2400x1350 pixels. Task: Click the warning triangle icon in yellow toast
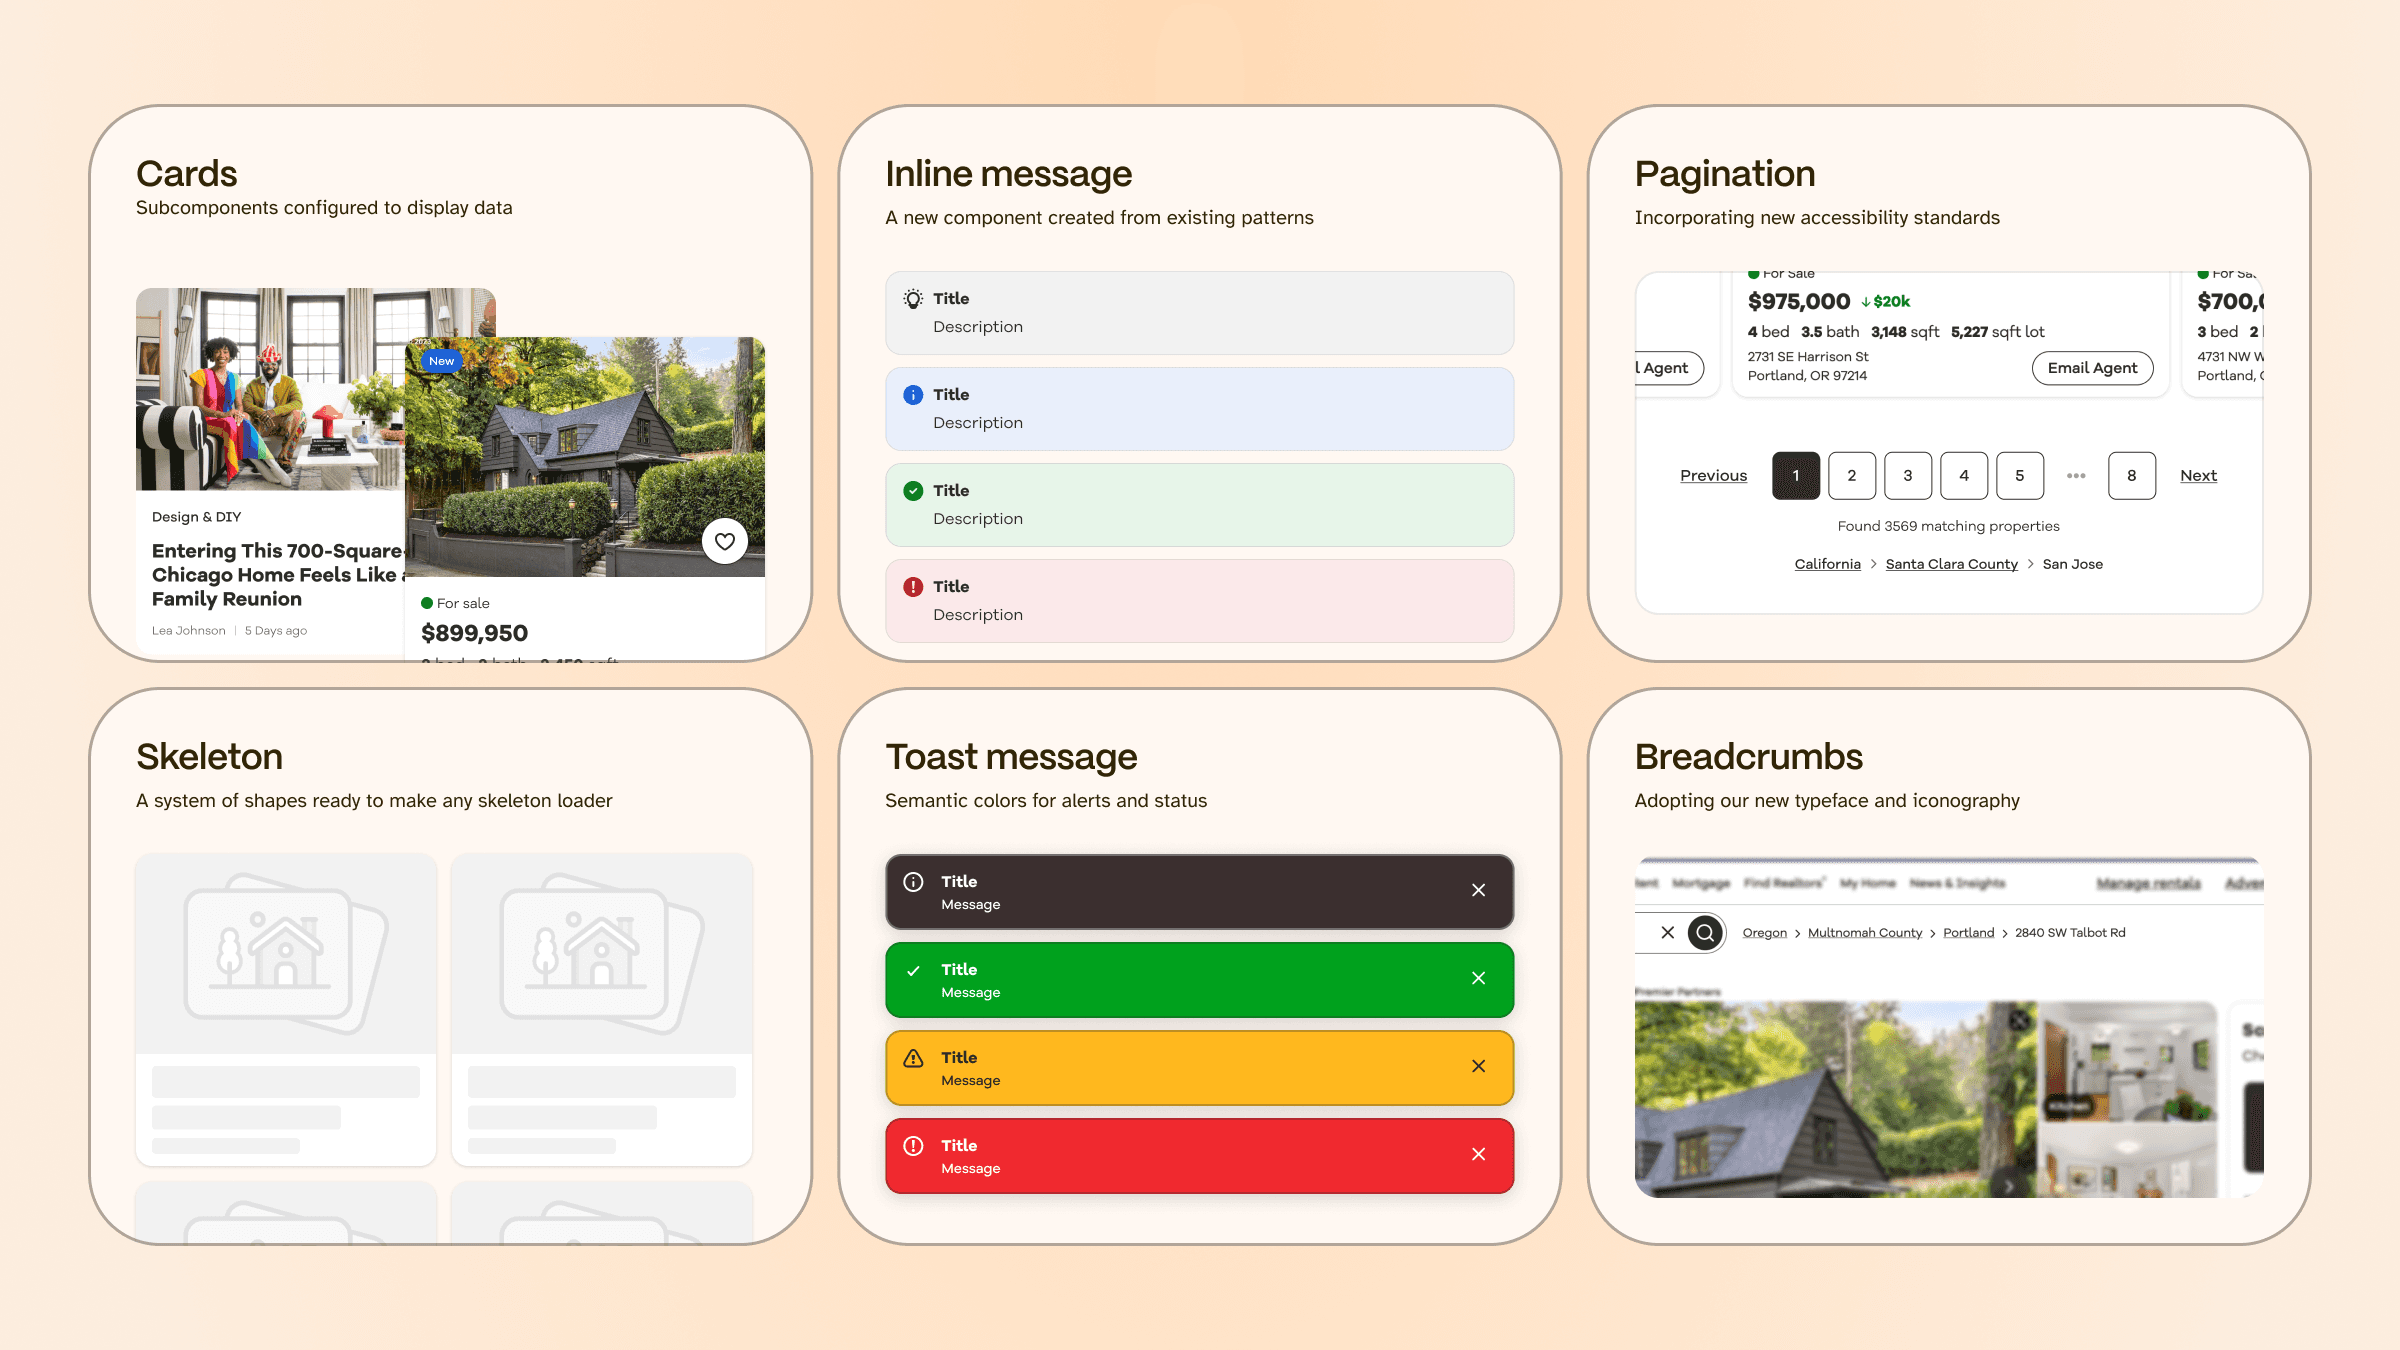913,1058
